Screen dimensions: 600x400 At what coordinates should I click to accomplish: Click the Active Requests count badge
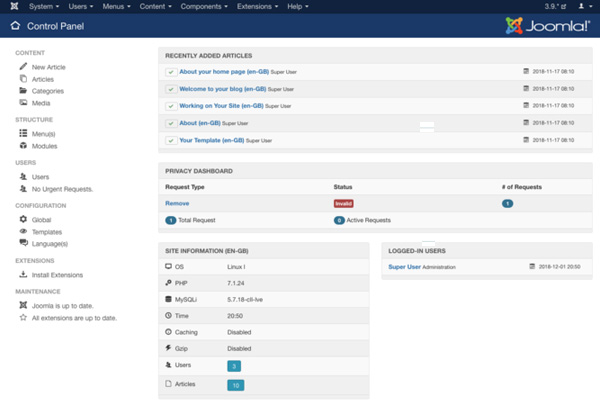tap(339, 220)
